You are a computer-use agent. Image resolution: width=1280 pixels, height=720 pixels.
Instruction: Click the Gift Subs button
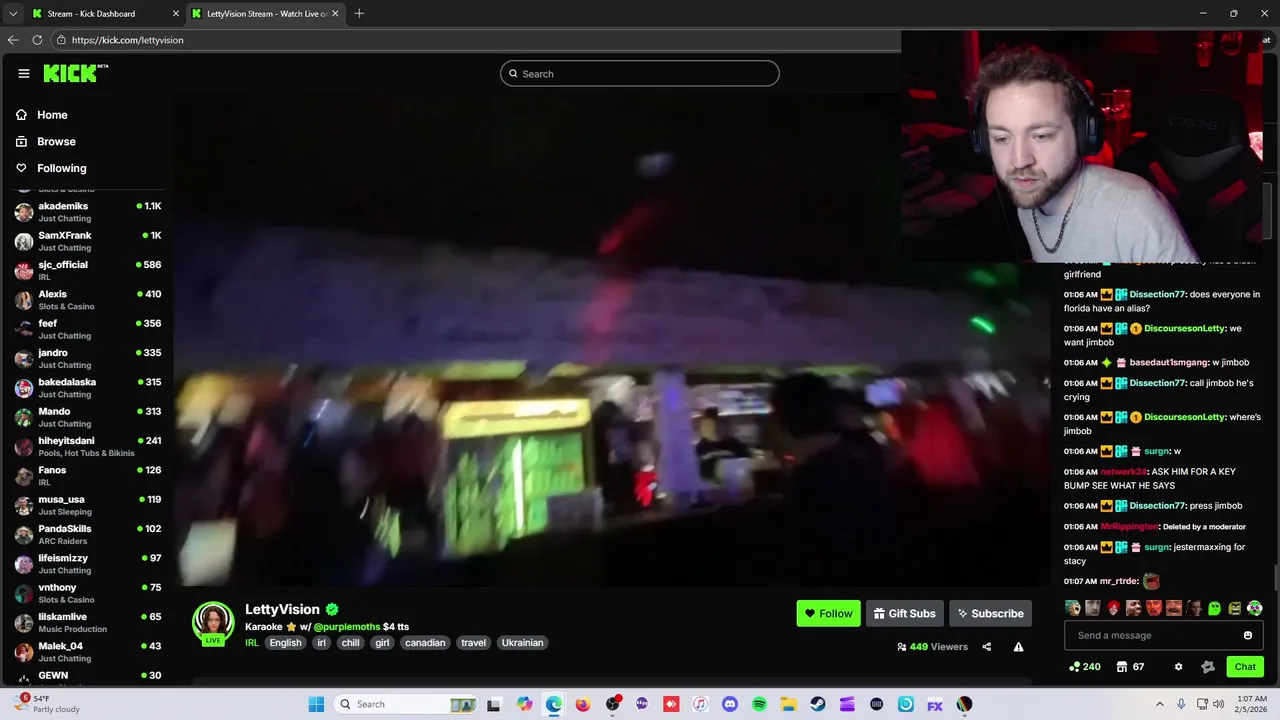[904, 613]
